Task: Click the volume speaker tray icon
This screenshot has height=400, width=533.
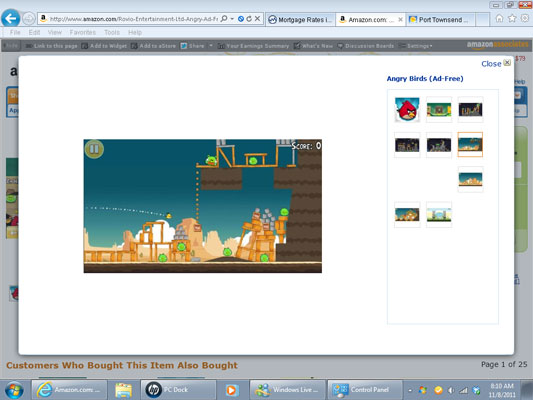Action: (x=451, y=390)
